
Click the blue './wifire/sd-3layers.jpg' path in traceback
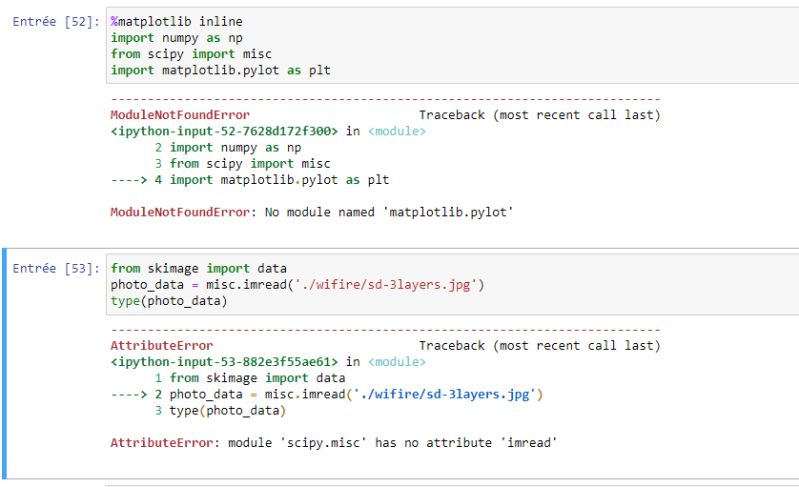(444, 394)
